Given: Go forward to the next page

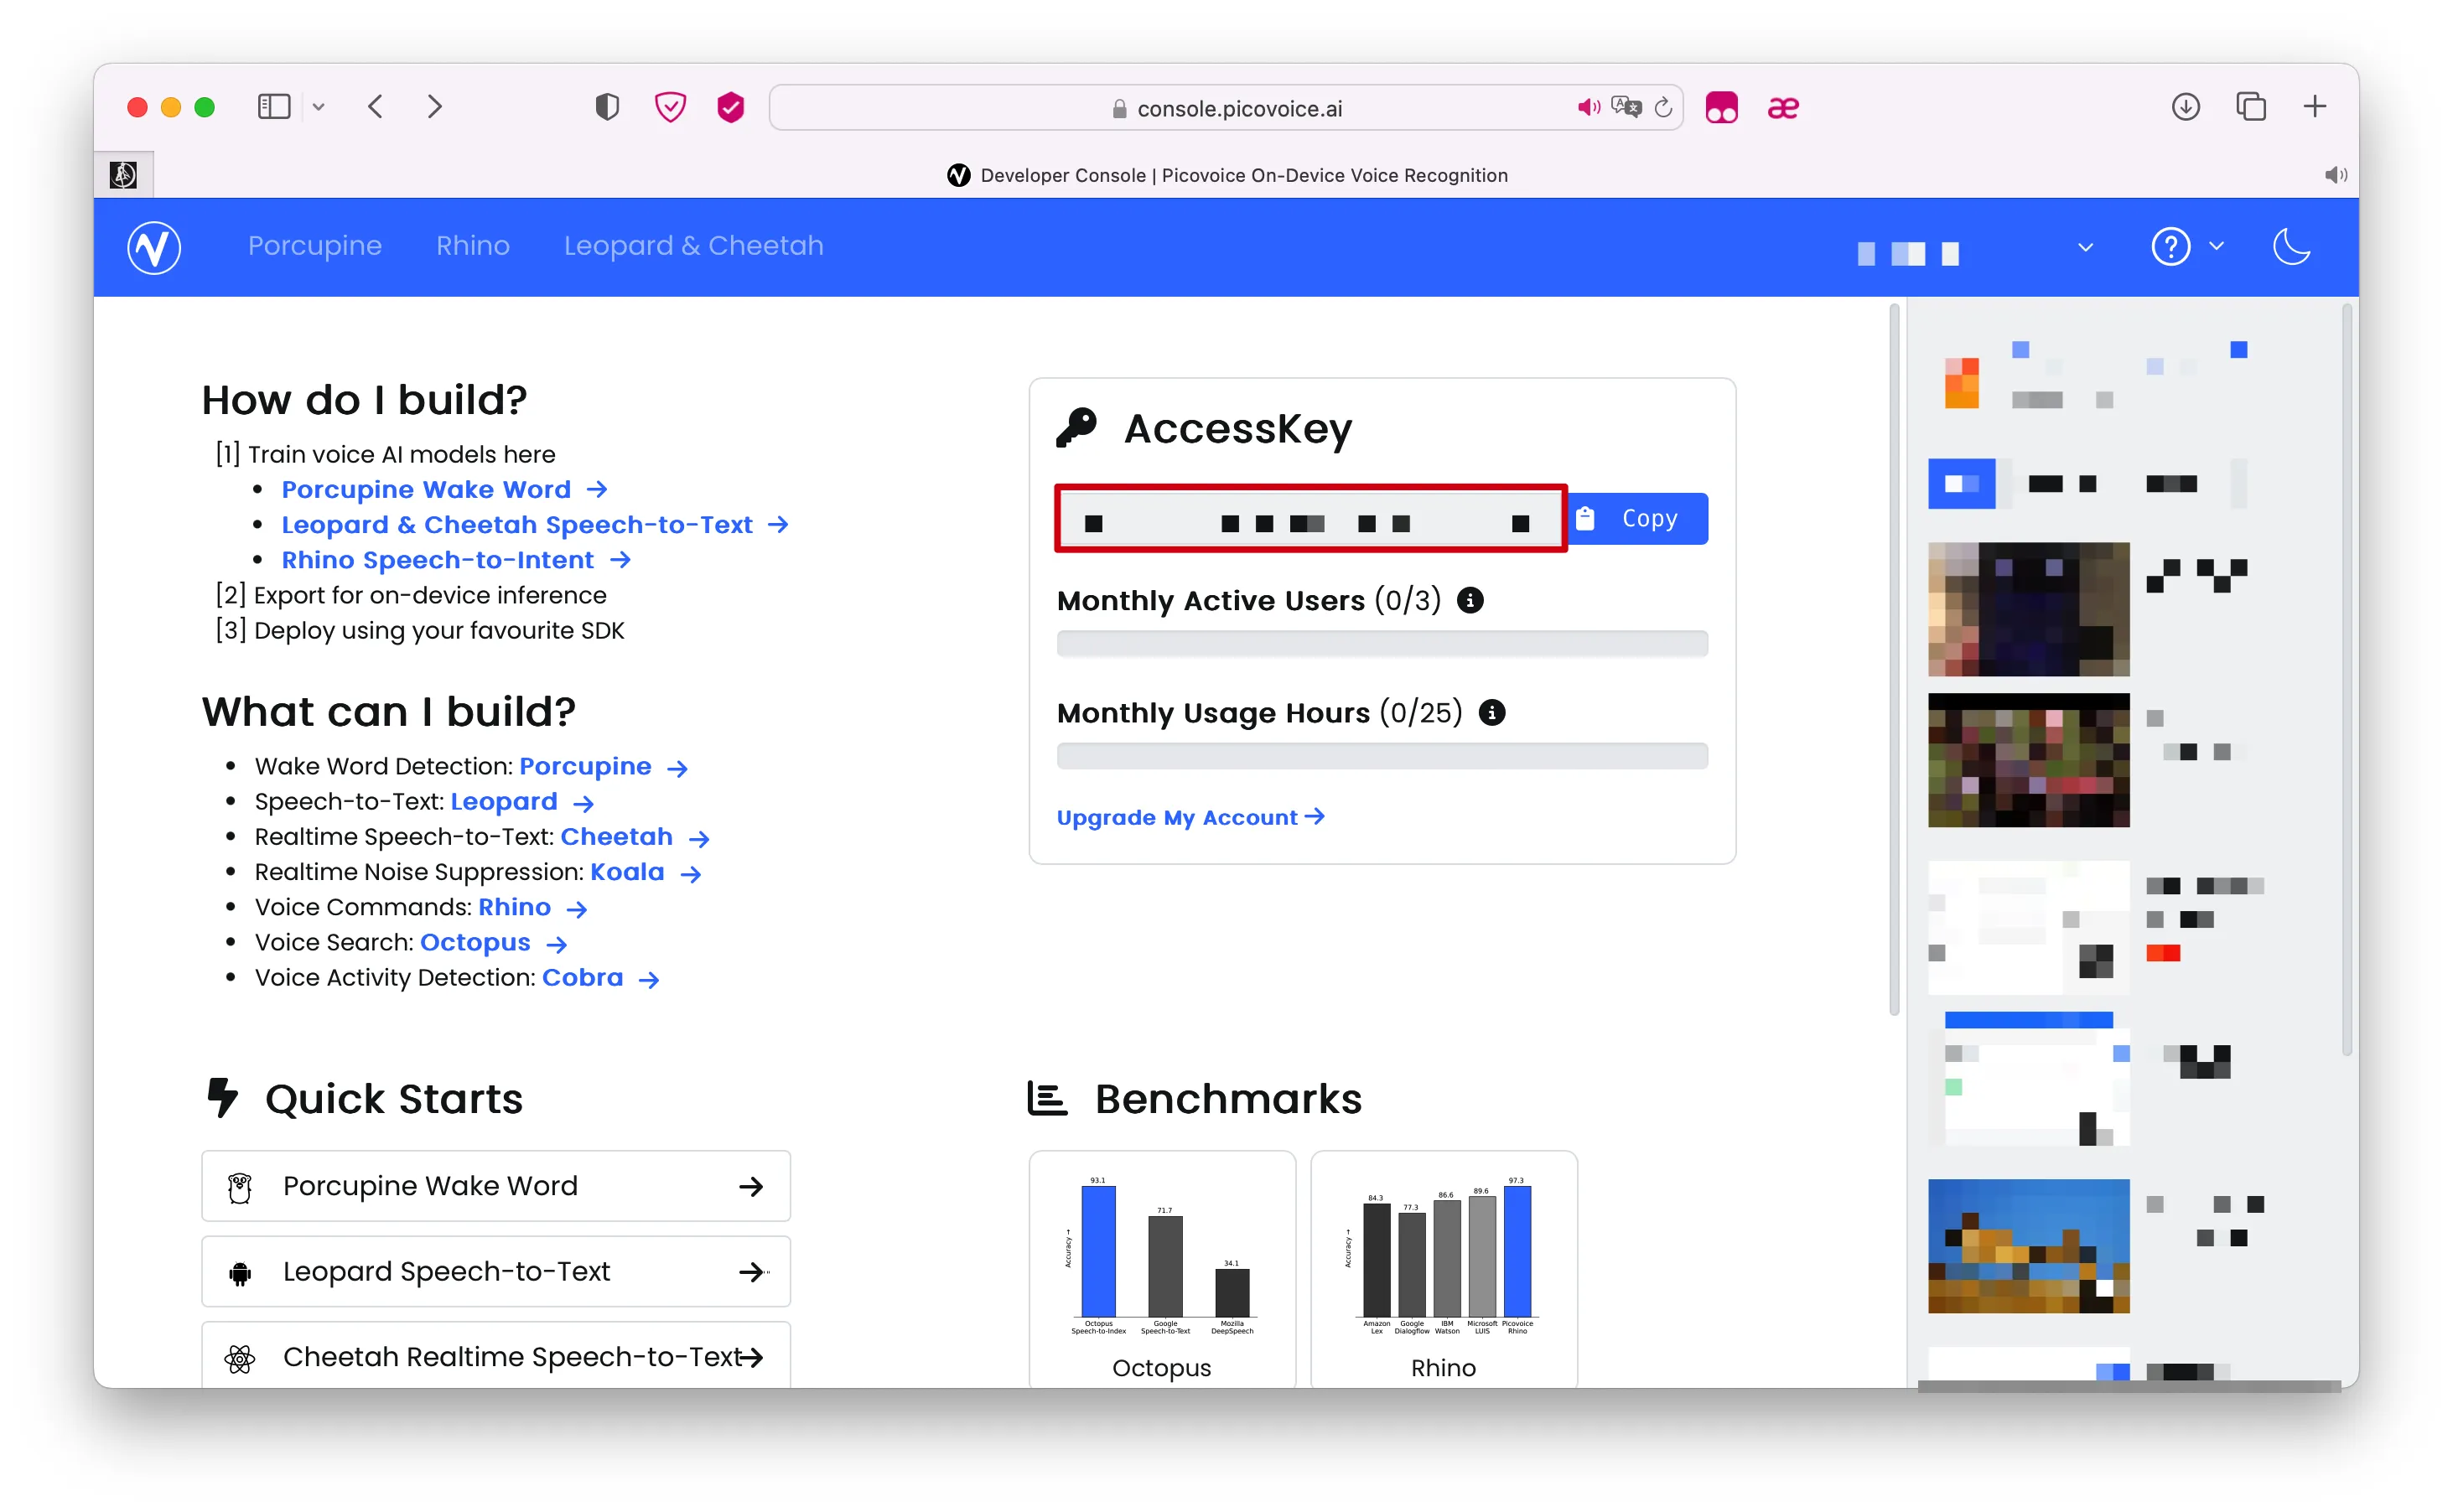Looking at the screenshot, I should (434, 107).
